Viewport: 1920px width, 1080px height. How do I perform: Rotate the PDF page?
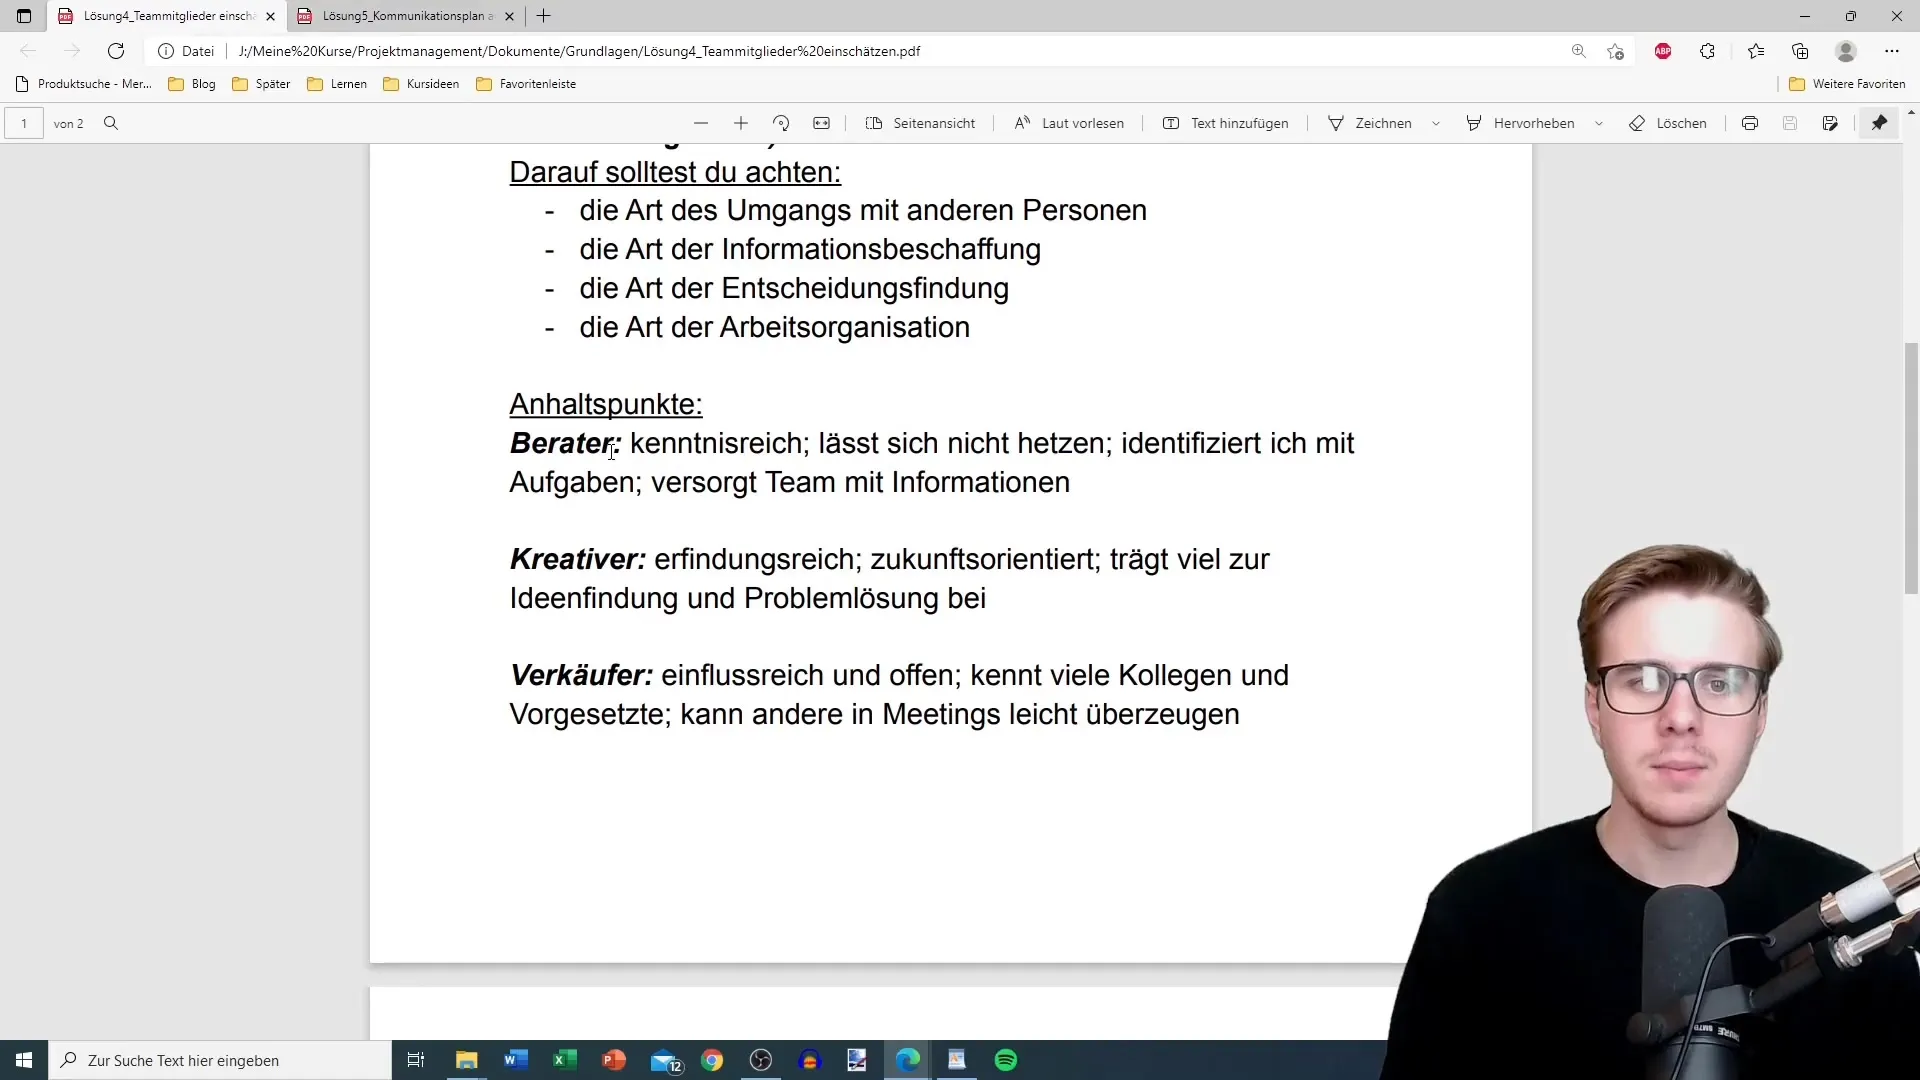click(x=781, y=123)
